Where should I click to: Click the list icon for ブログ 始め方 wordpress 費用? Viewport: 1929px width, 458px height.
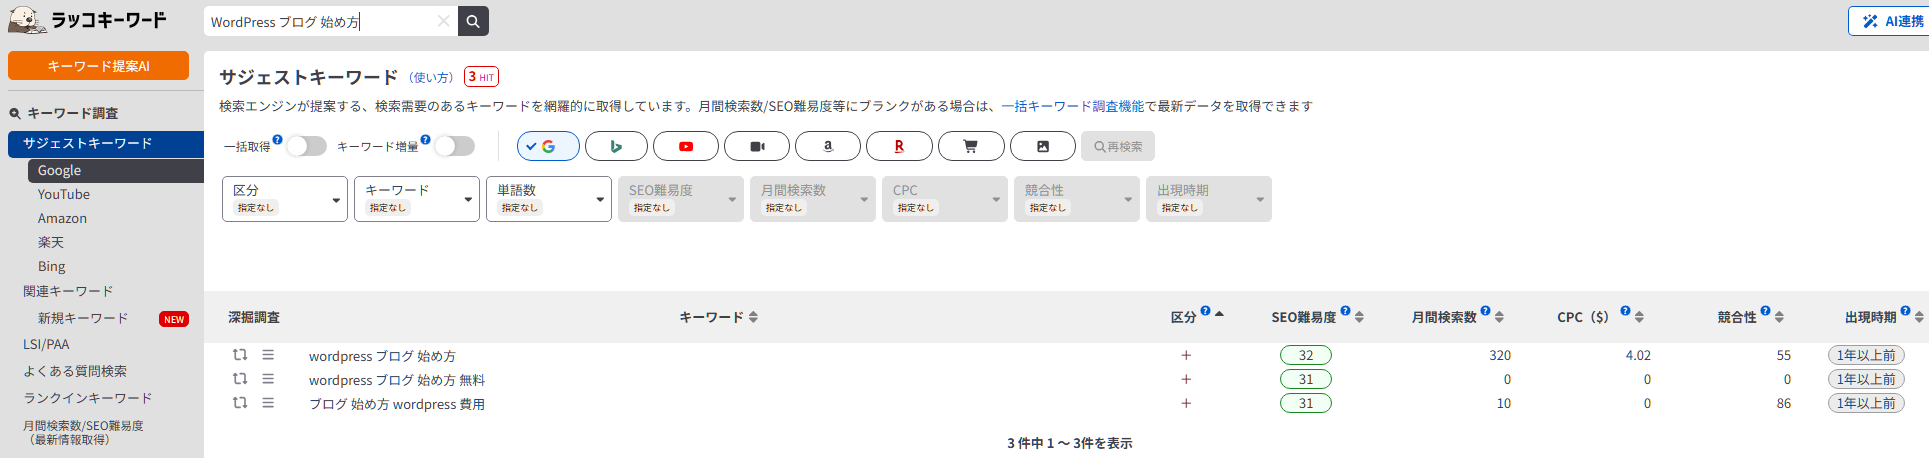(x=268, y=403)
